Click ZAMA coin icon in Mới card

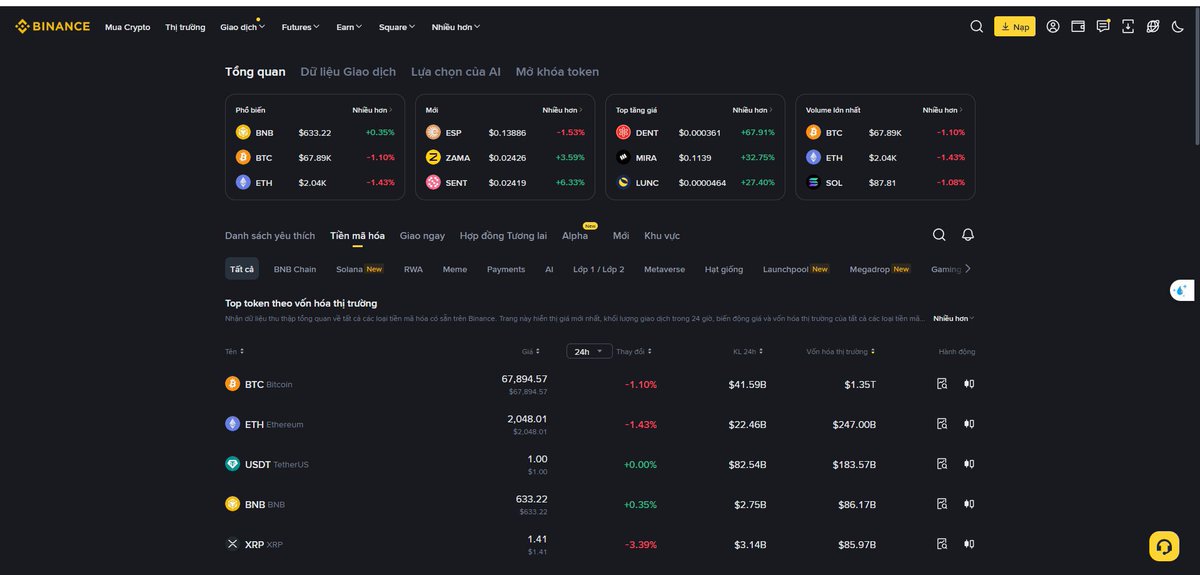pyautogui.click(x=433, y=157)
